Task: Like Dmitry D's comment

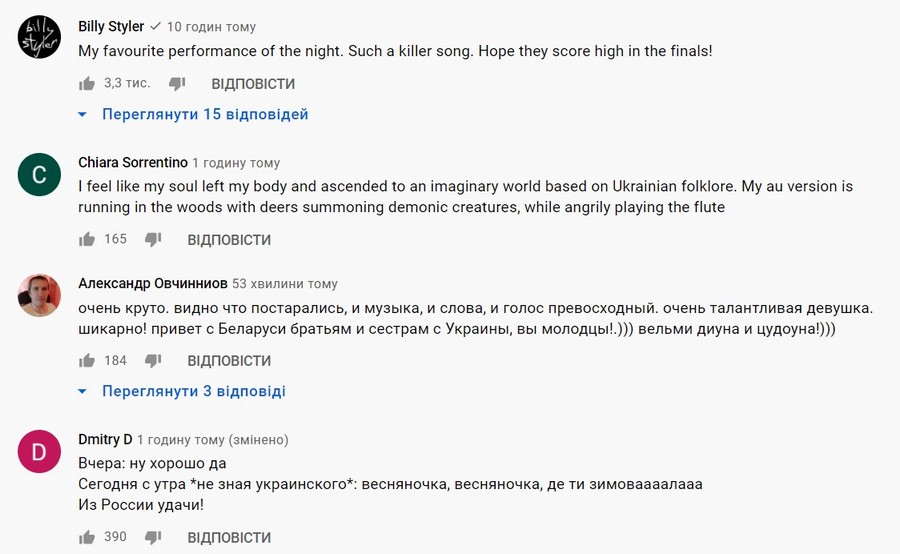Action: [x=87, y=537]
